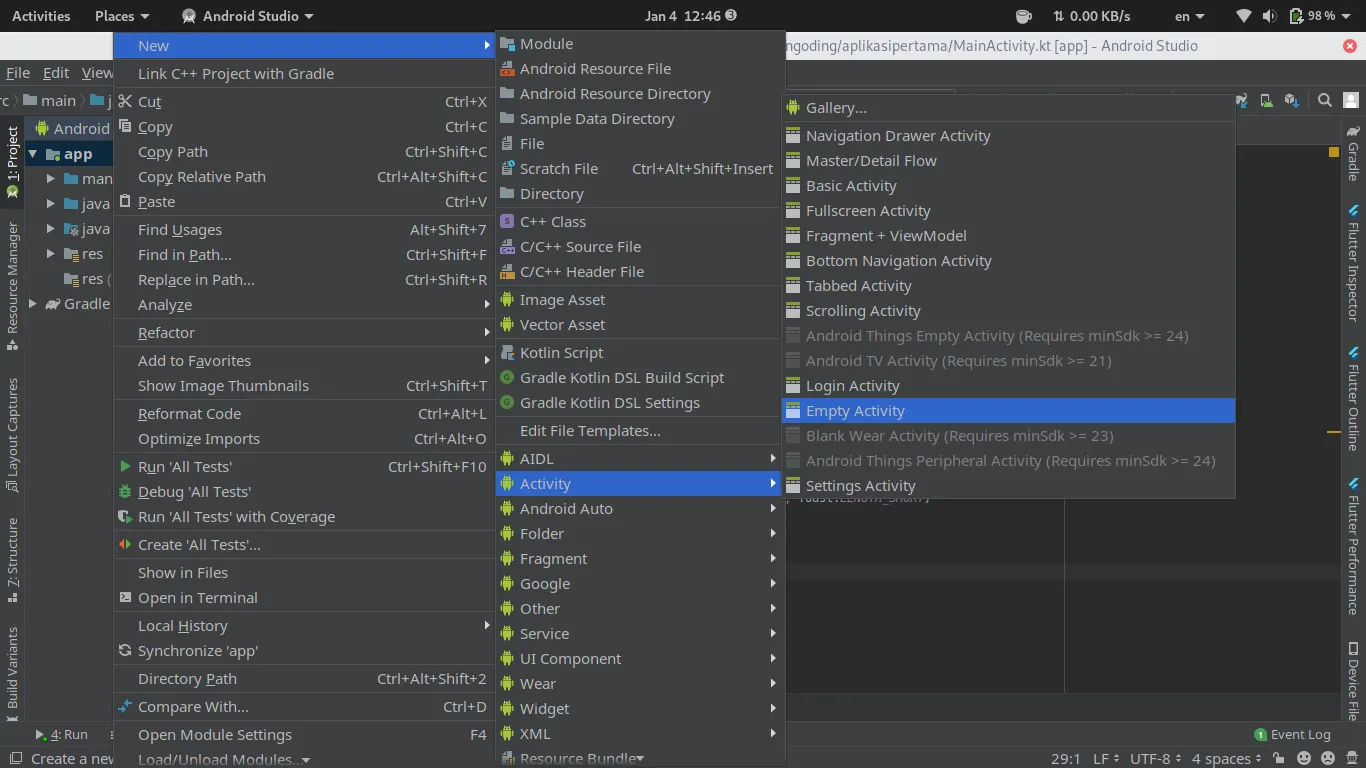
Task: Open the Device File Explorer side panel
Action: pyautogui.click(x=1353, y=682)
